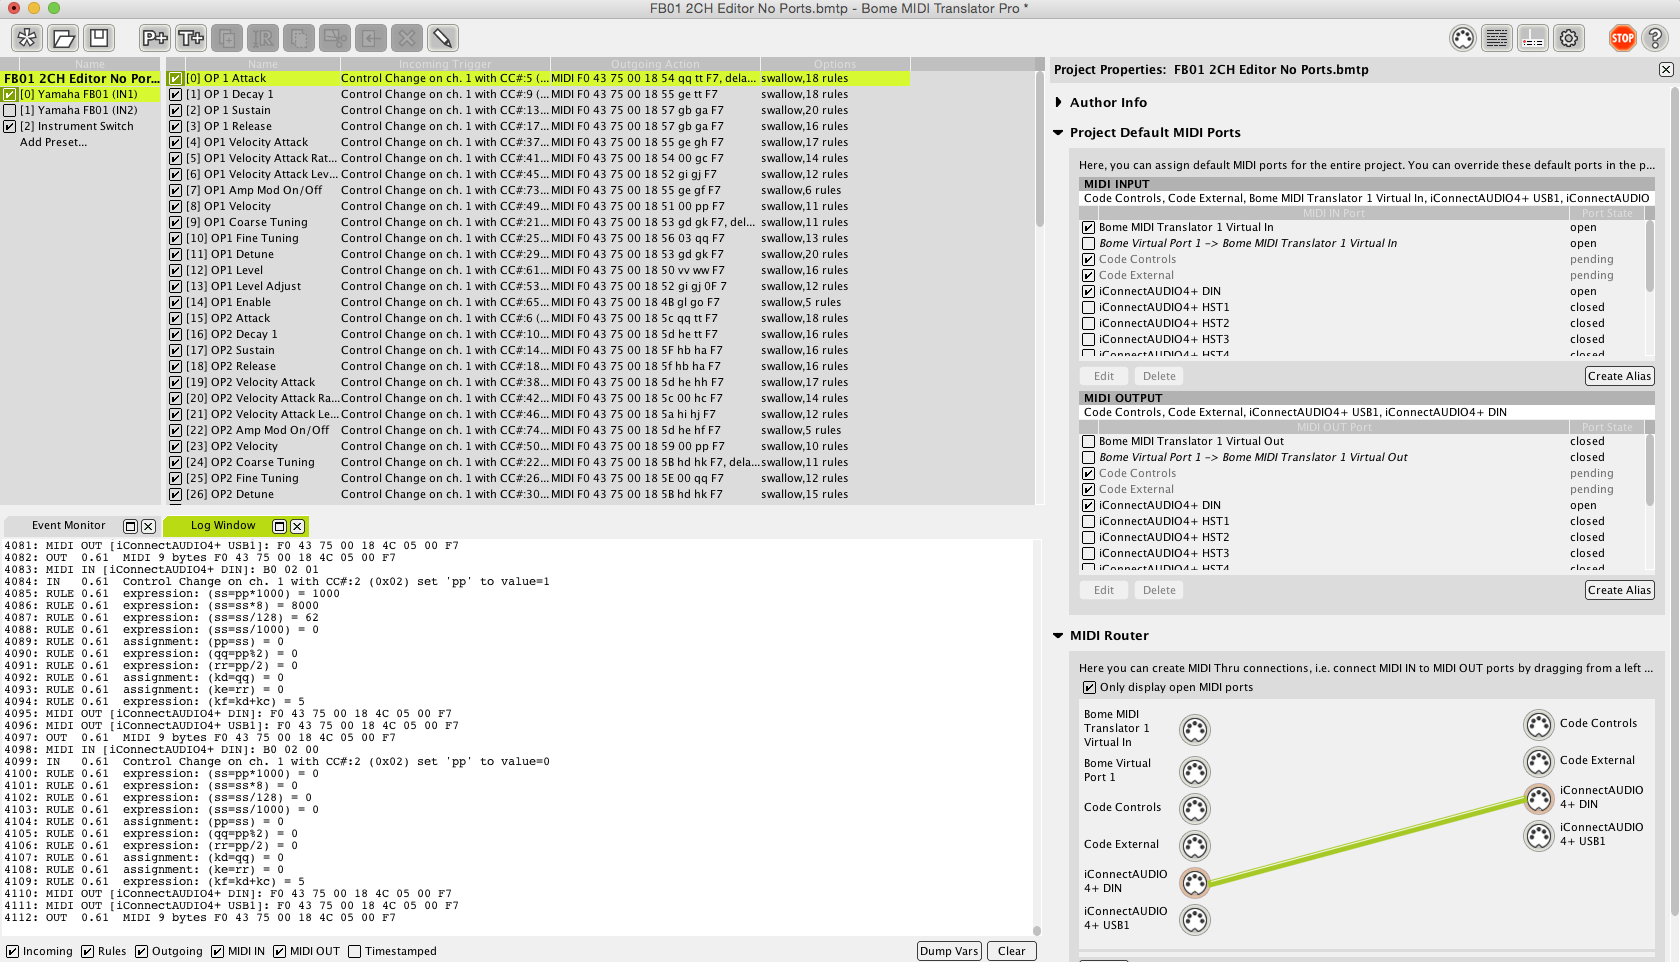Click the Outgoing Action column header
The height and width of the screenshot is (962, 1680).
click(655, 64)
